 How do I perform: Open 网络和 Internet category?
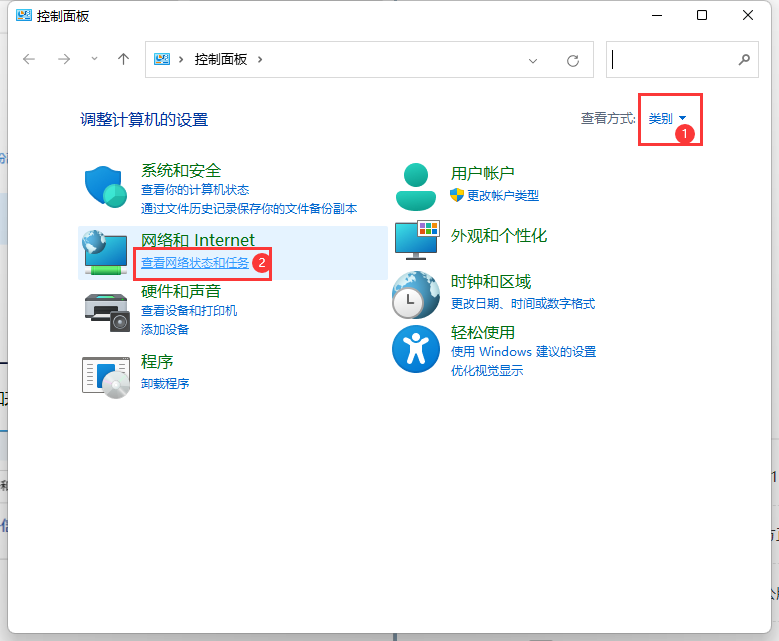pyautogui.click(x=198, y=240)
